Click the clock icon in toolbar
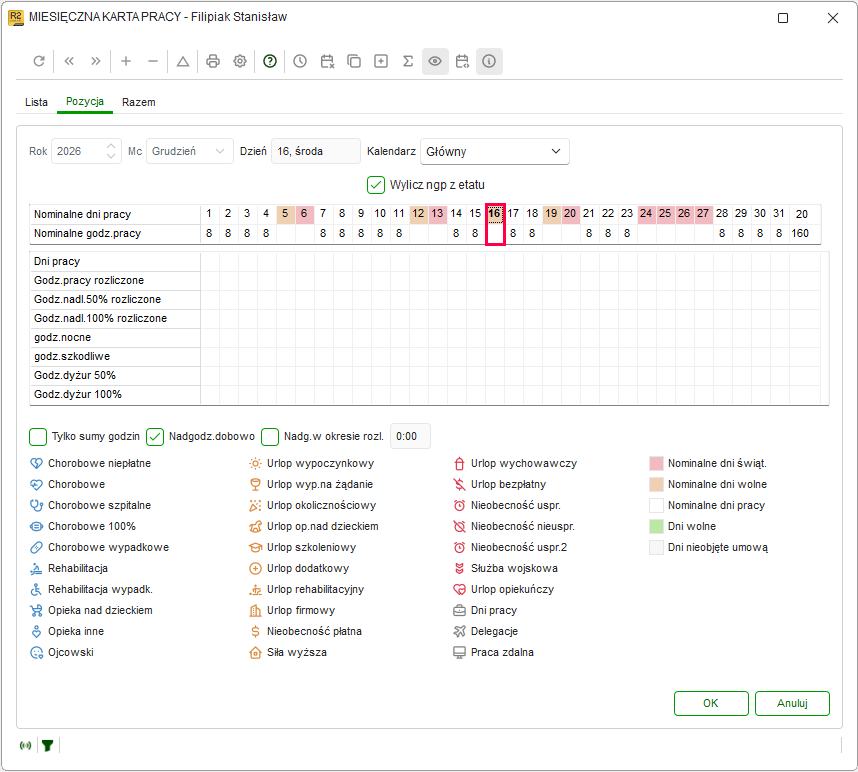This screenshot has height=772, width=858. [x=300, y=61]
